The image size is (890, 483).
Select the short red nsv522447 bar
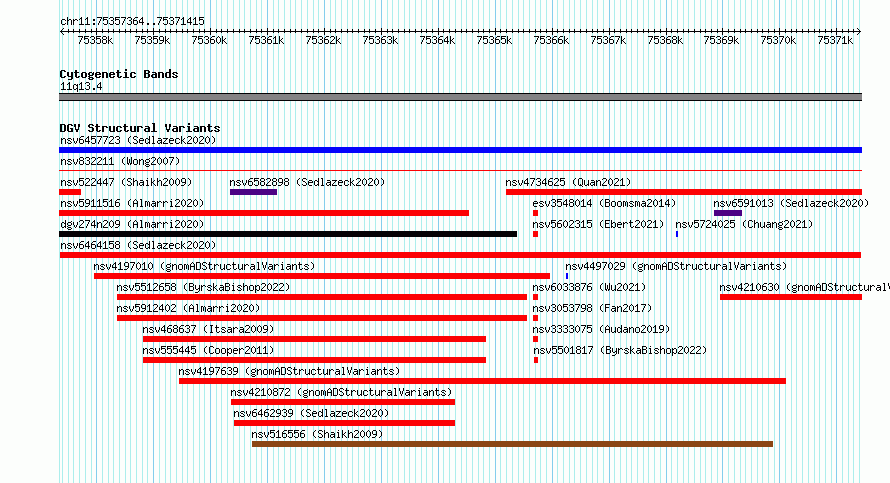coord(70,192)
